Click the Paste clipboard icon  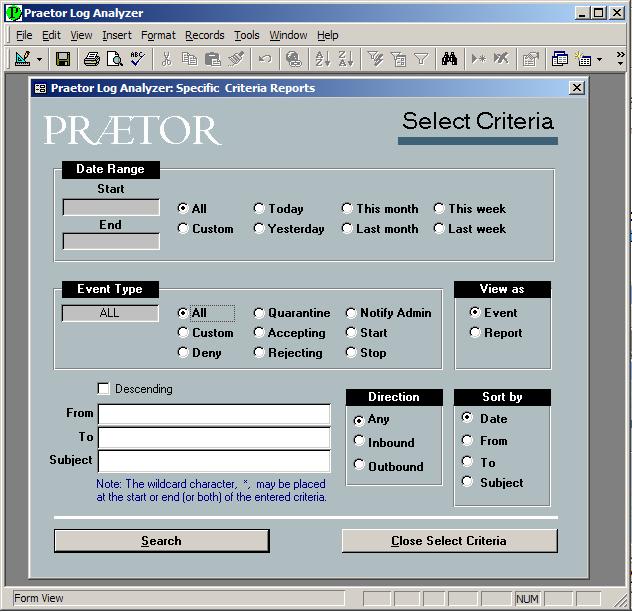click(212, 59)
